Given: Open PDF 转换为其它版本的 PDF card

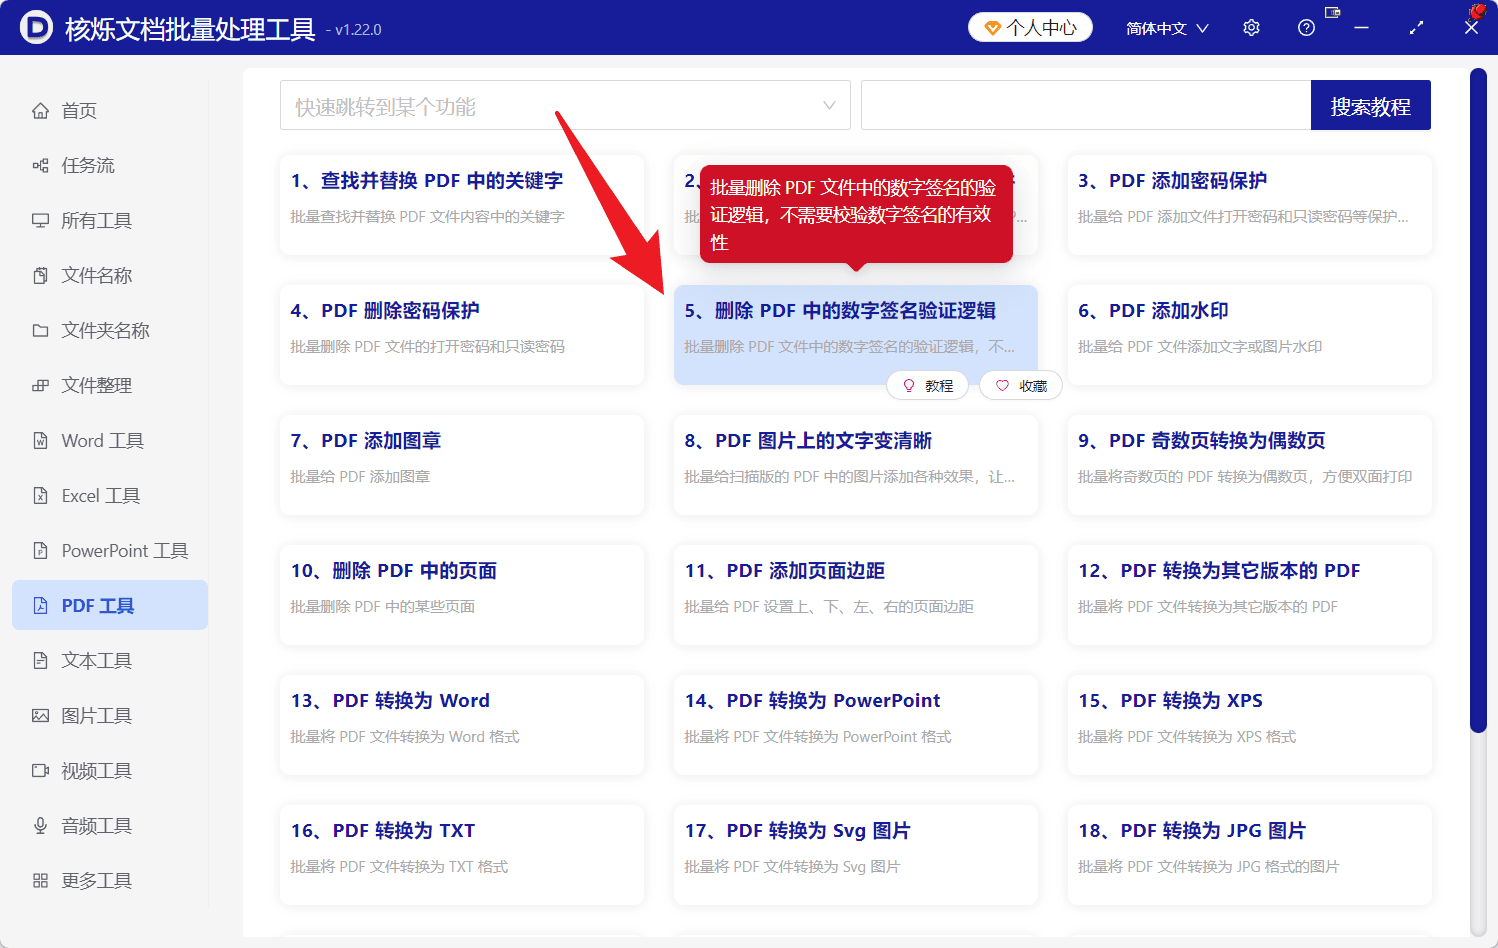Looking at the screenshot, I should (1249, 595).
